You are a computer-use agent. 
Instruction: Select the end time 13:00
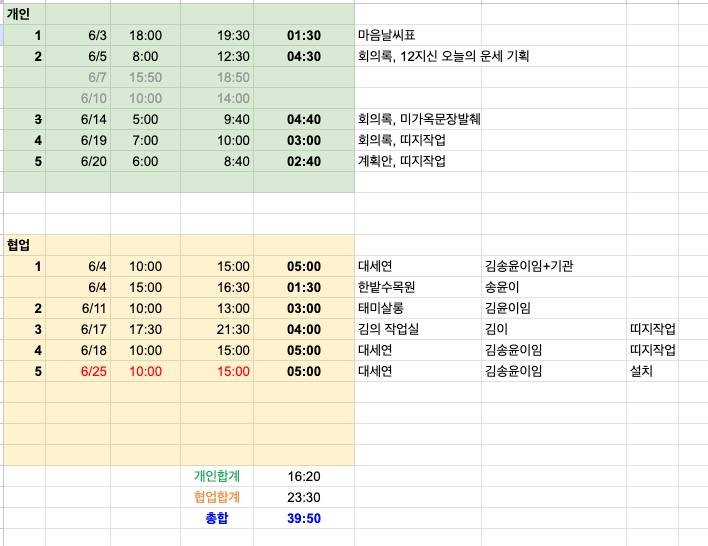217,308
